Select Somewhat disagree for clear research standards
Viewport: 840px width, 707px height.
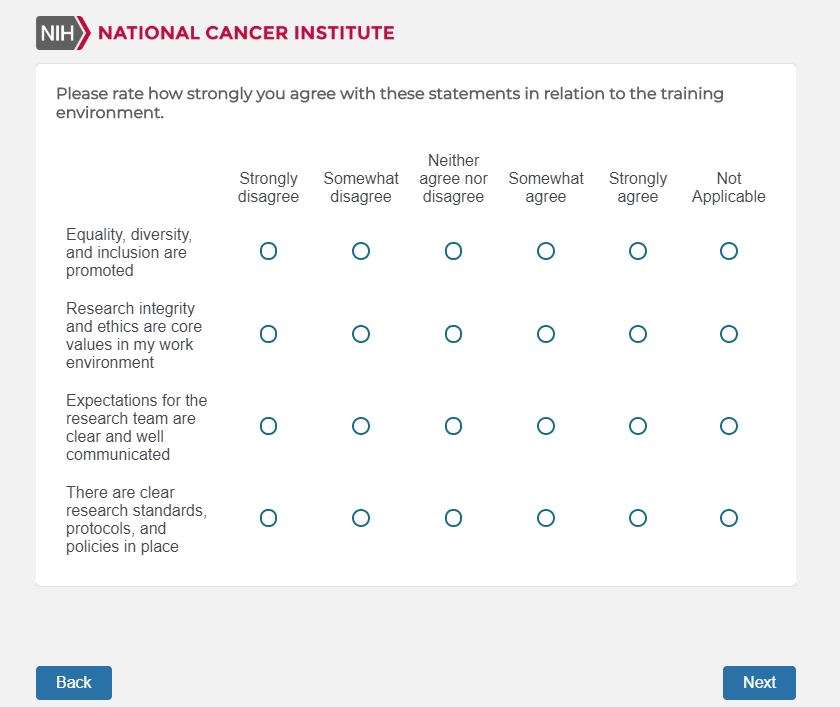361,518
